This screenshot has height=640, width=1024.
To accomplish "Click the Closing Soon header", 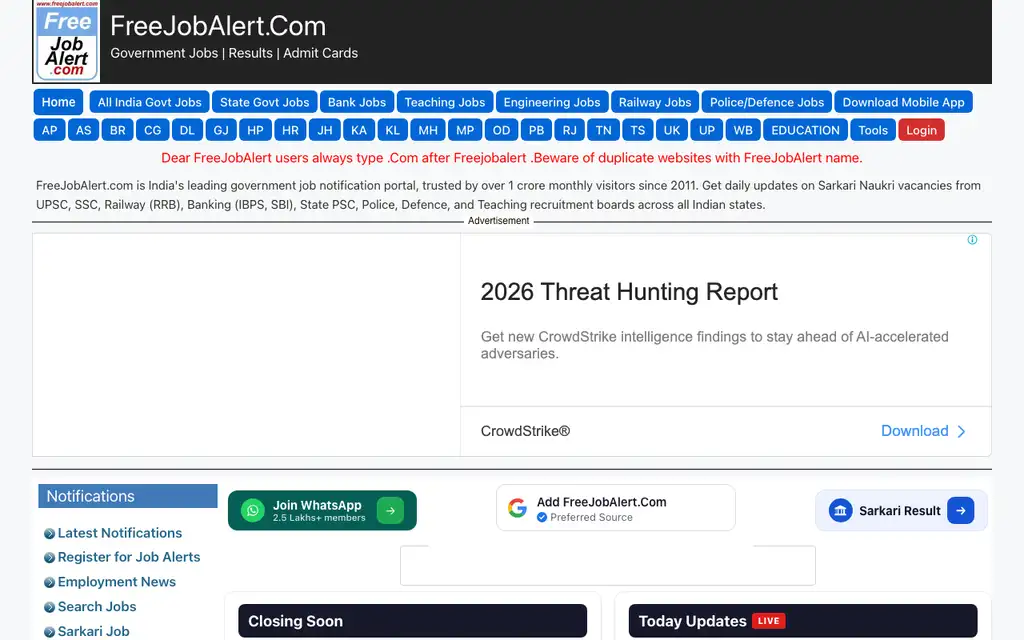I will [x=412, y=621].
